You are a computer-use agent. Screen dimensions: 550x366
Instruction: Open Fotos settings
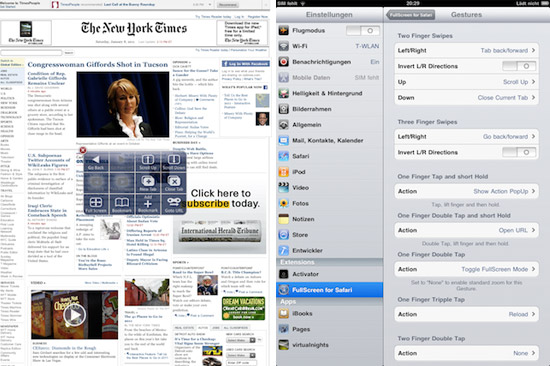tap(329, 203)
